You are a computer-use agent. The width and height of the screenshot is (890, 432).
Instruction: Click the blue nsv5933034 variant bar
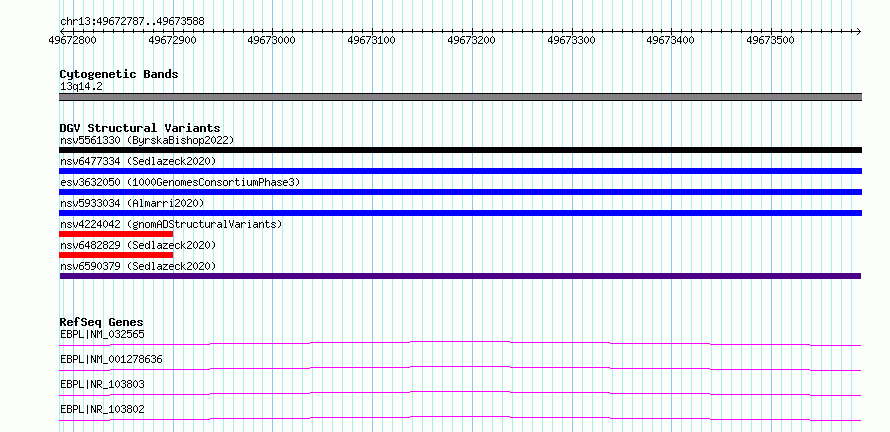(x=460, y=213)
